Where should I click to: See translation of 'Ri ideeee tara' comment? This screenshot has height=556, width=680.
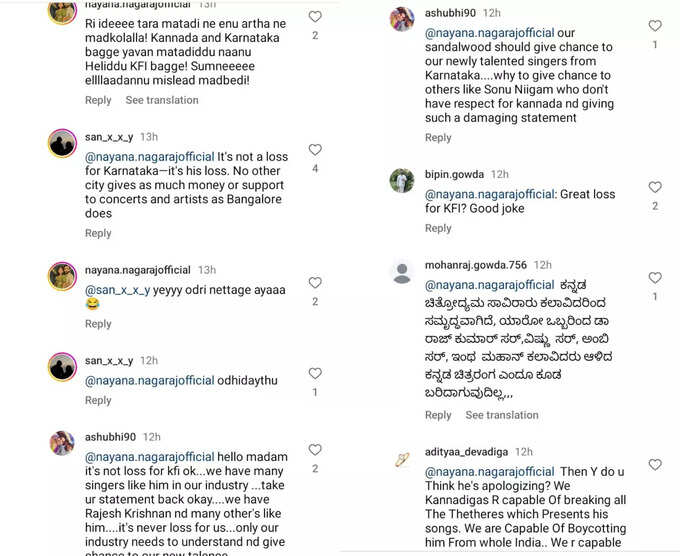click(162, 100)
